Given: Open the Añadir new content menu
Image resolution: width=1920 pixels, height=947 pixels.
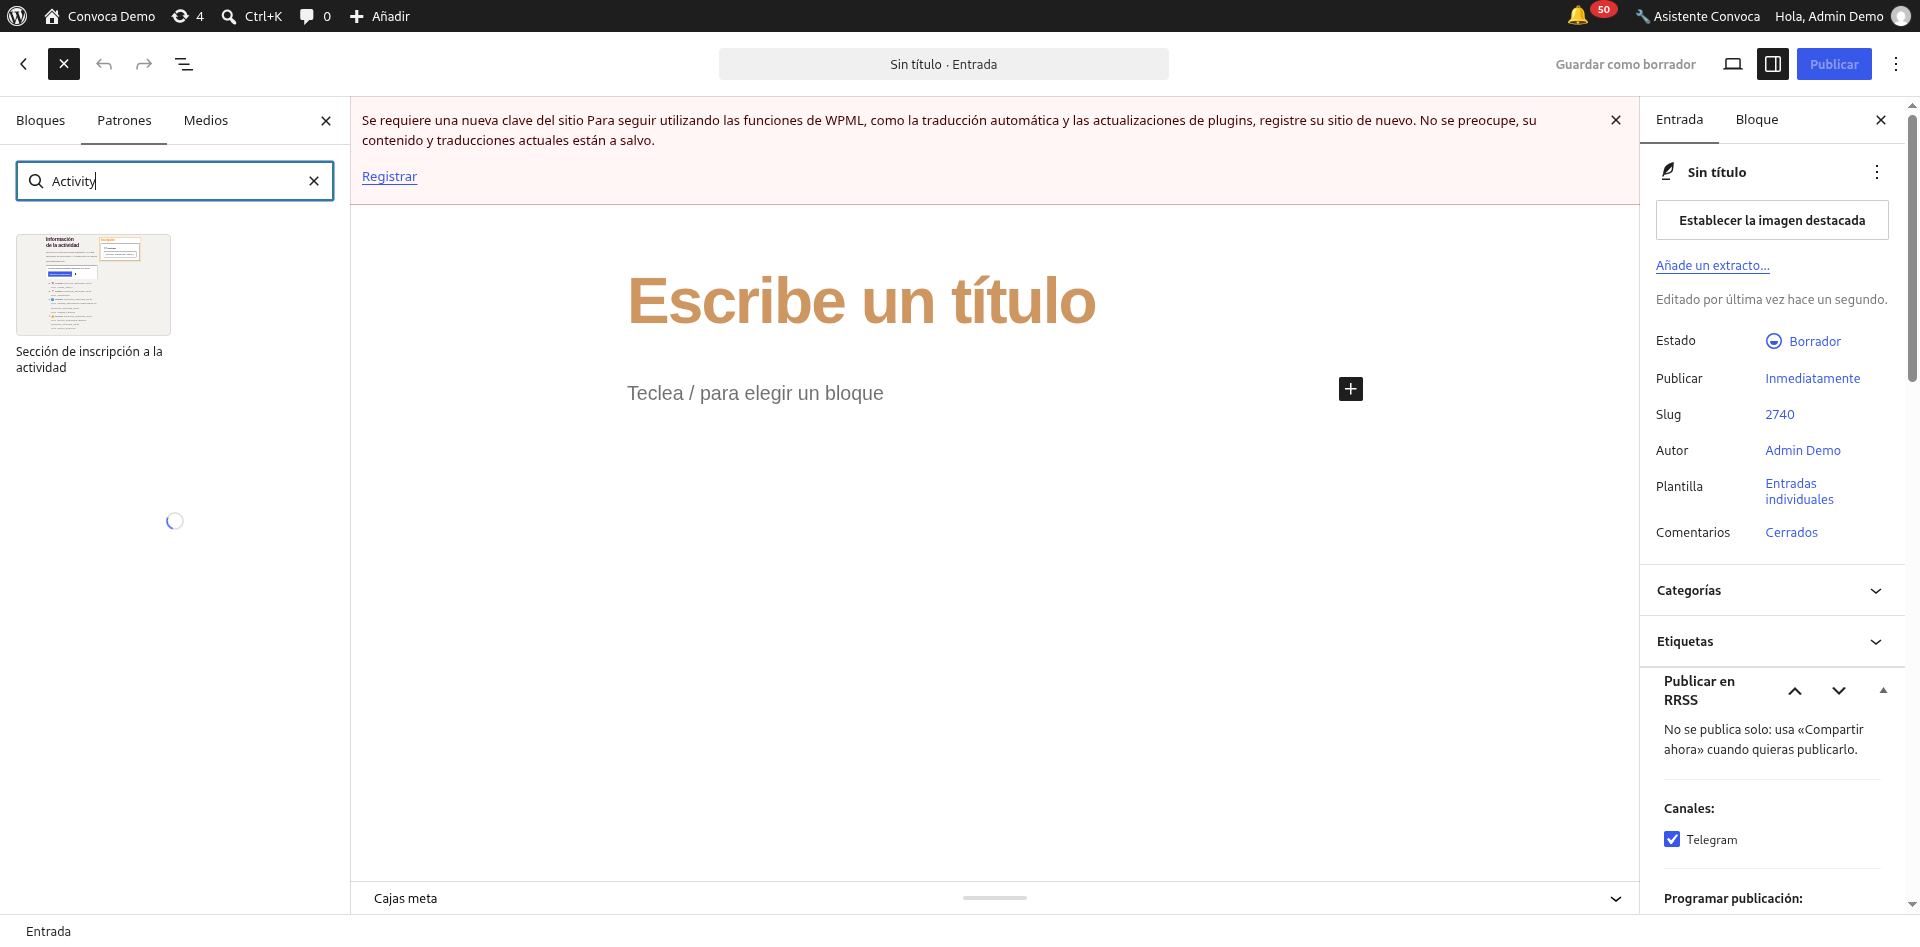Looking at the screenshot, I should (380, 16).
